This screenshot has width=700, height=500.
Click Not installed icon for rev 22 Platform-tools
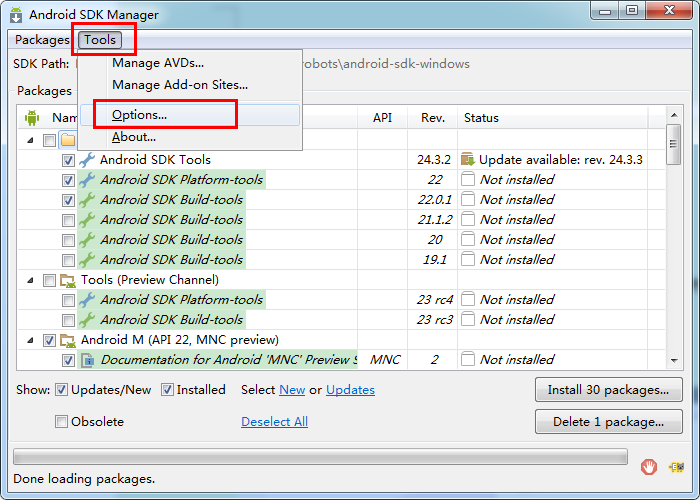pyautogui.click(x=468, y=179)
